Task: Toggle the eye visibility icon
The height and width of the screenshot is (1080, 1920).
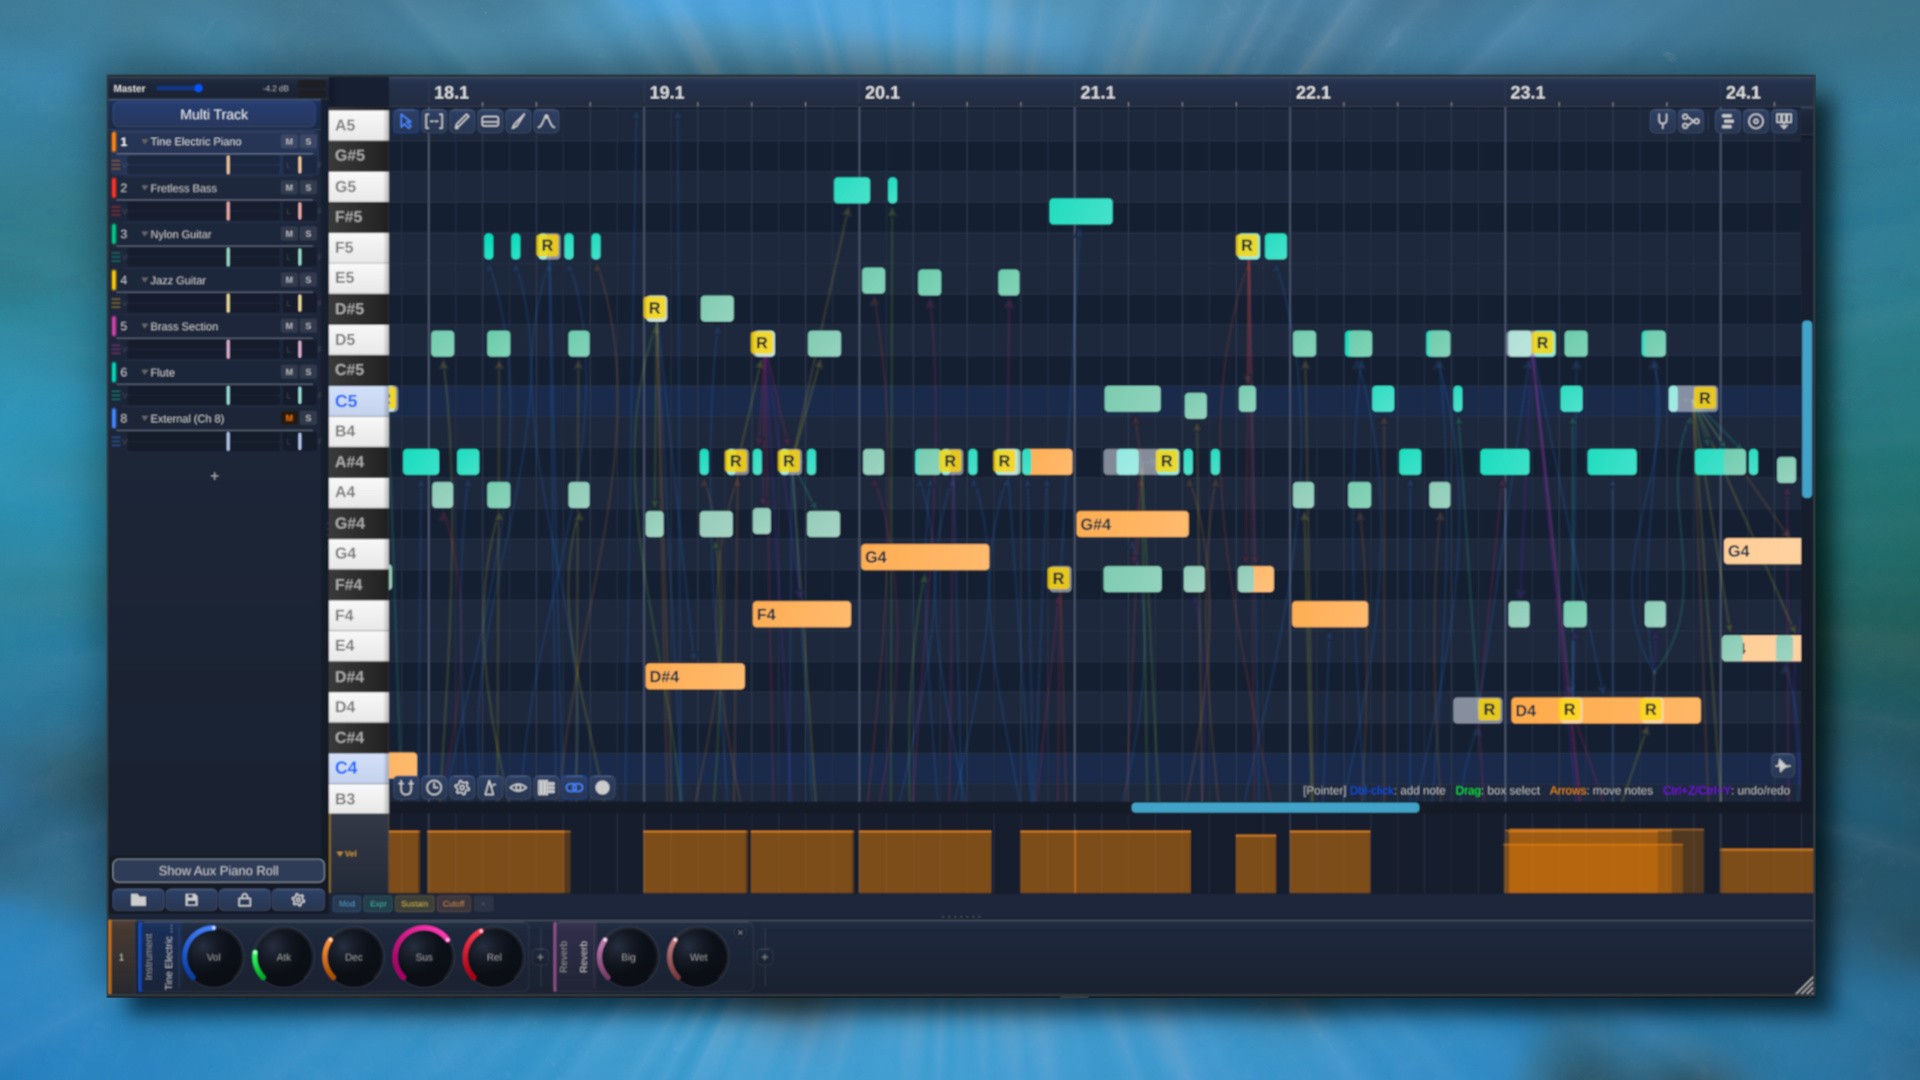Action: [518, 788]
